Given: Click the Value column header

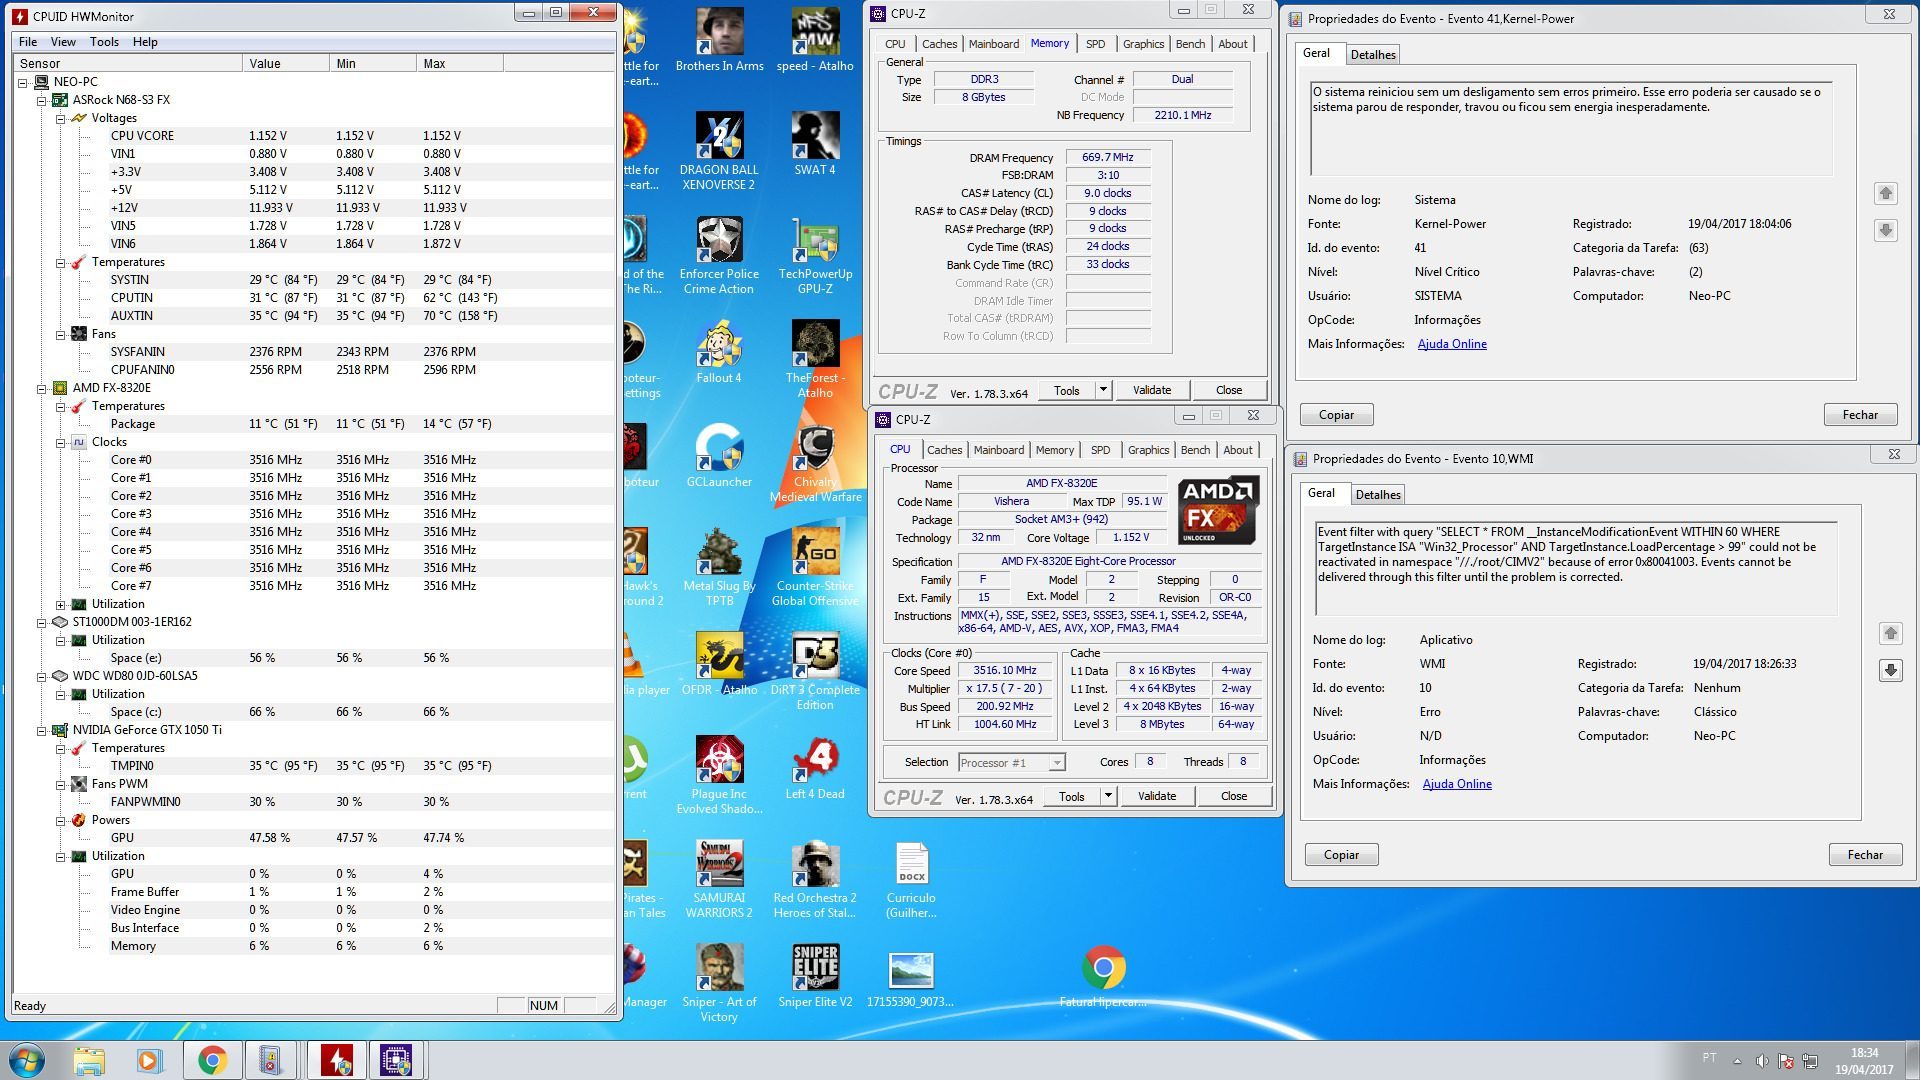Looking at the screenshot, I should (286, 63).
